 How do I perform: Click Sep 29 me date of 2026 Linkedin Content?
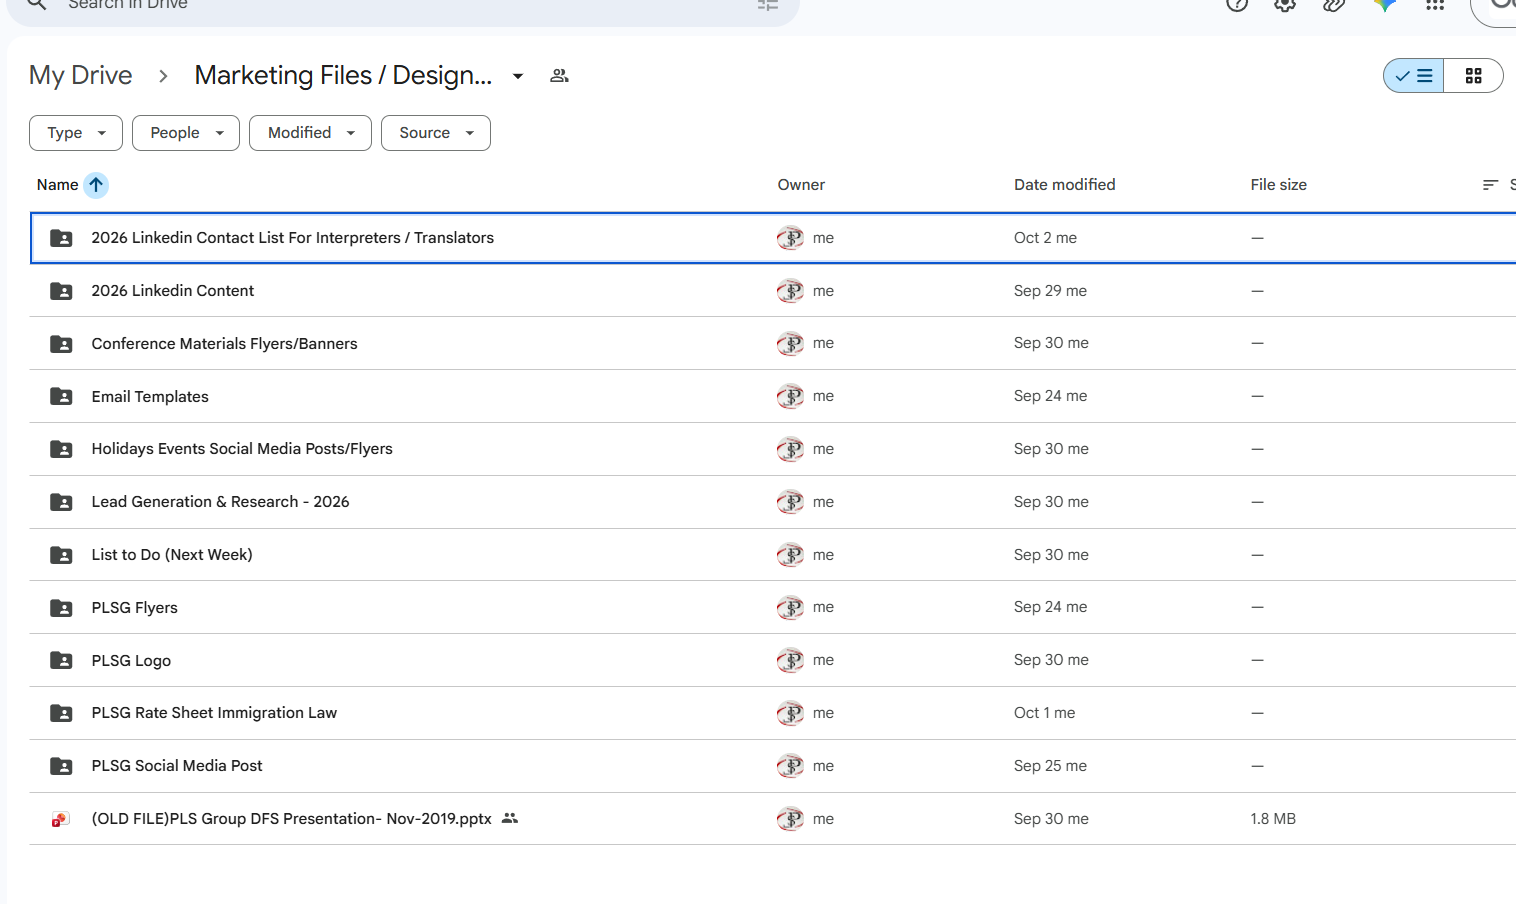pyautogui.click(x=1050, y=291)
